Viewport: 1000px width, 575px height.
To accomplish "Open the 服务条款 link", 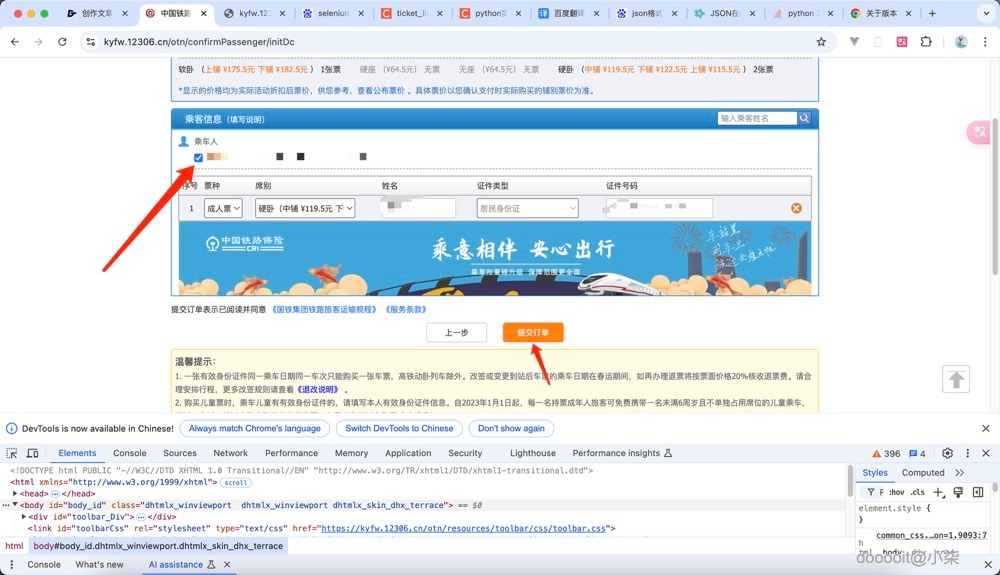I will pyautogui.click(x=406, y=309).
